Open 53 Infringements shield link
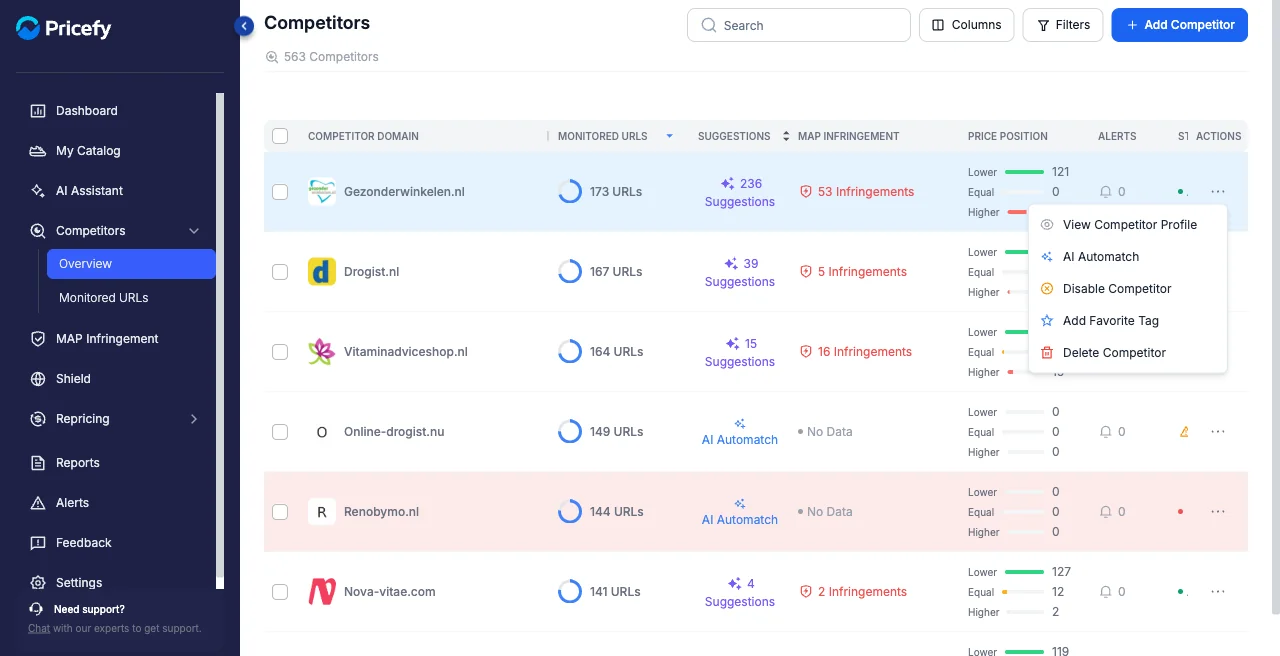 [x=857, y=192]
